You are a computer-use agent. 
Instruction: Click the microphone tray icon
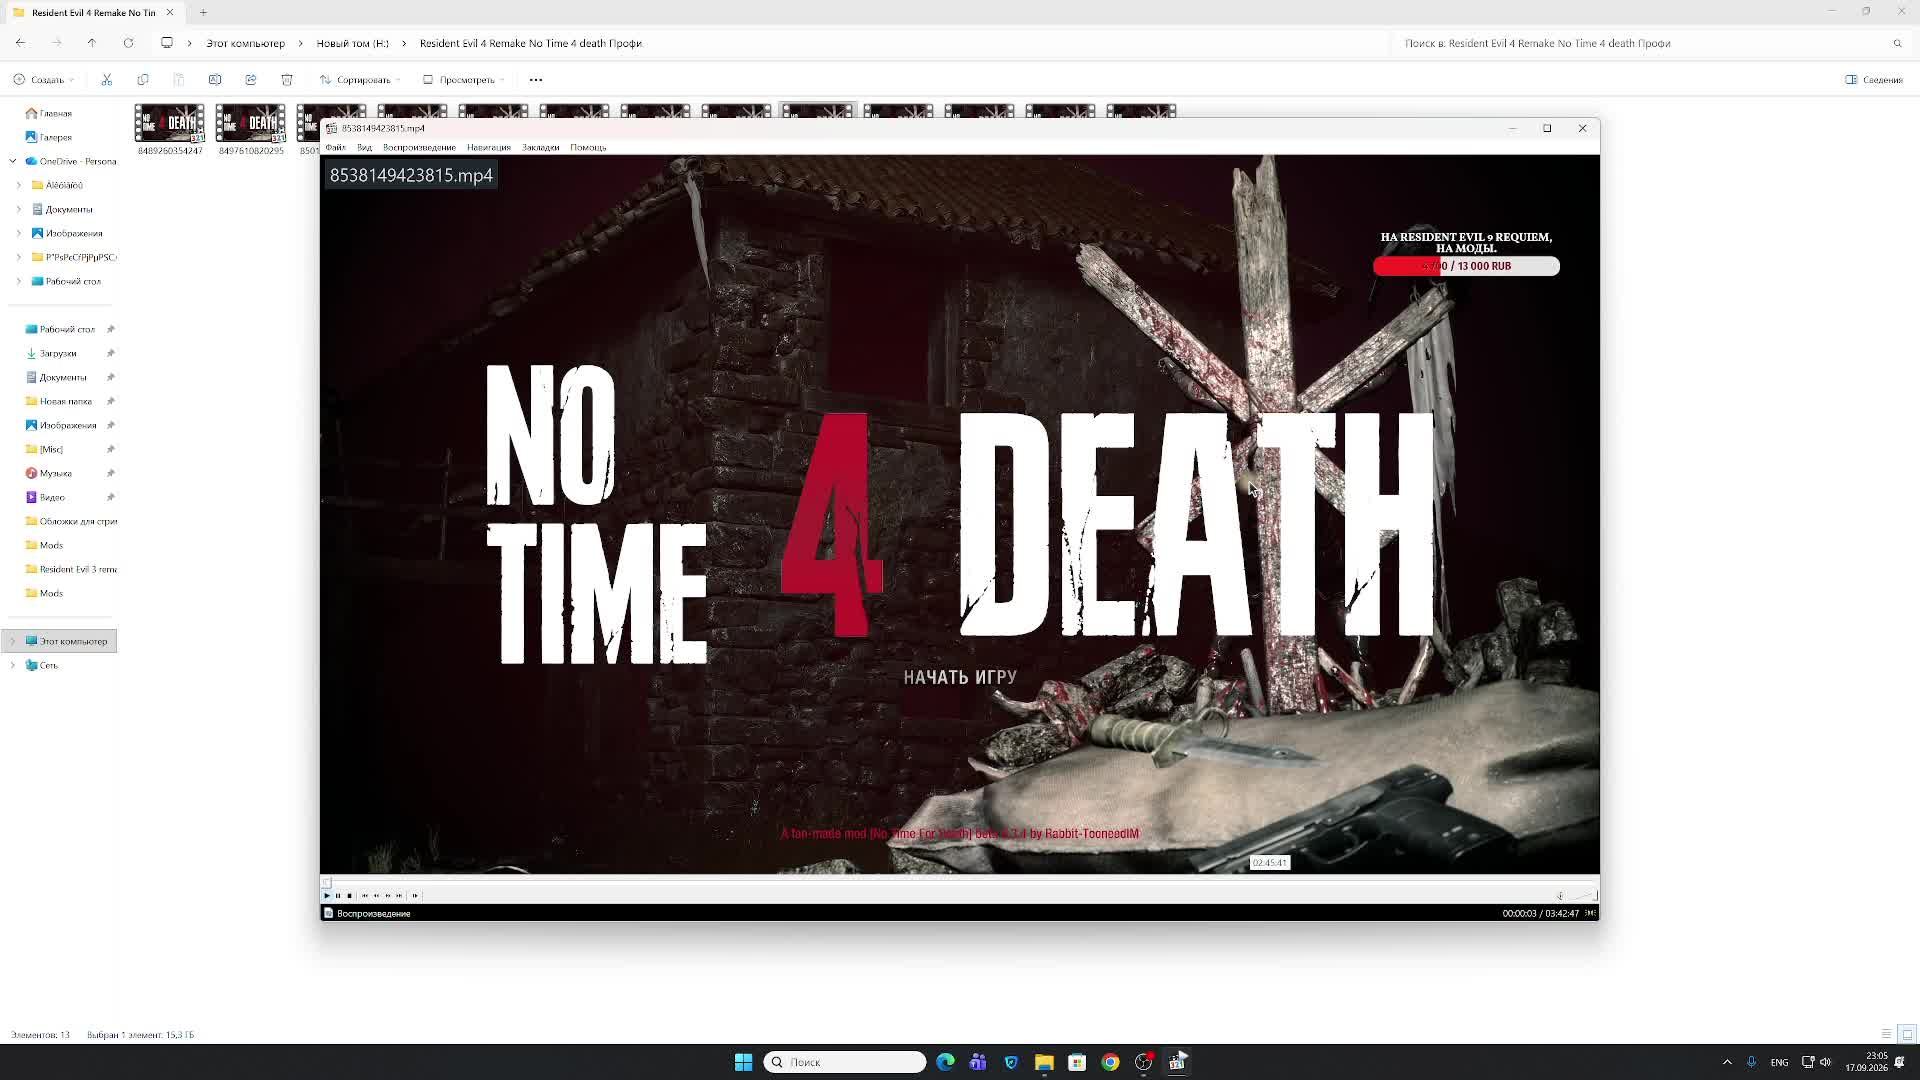[1751, 1062]
